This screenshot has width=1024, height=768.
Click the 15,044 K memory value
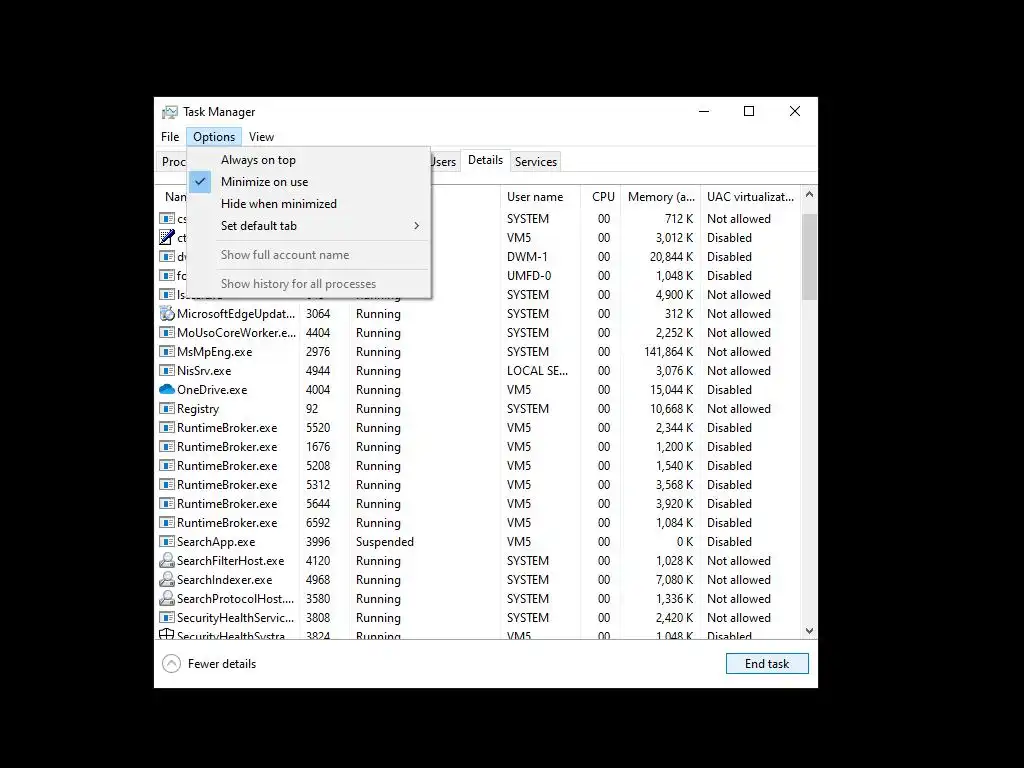671,390
